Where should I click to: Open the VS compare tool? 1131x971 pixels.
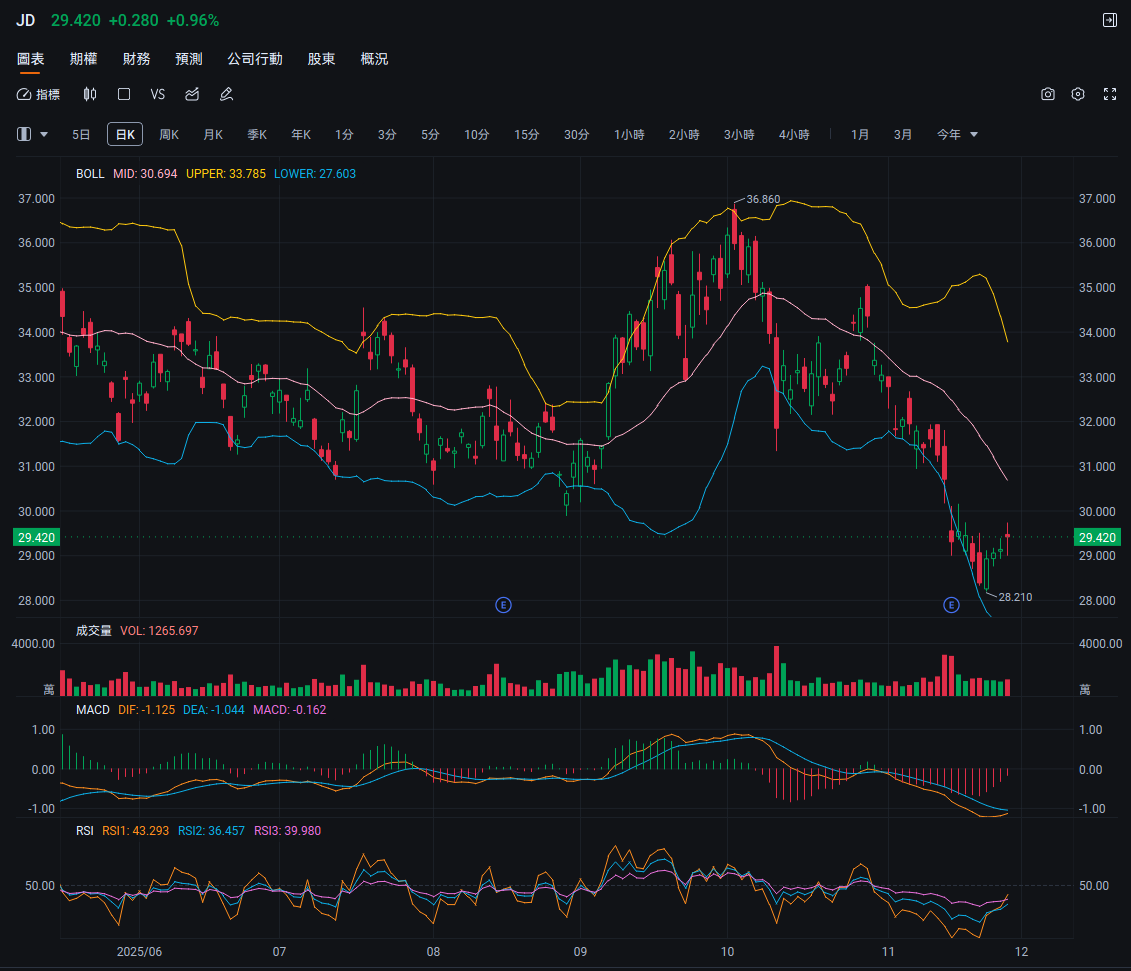point(158,95)
